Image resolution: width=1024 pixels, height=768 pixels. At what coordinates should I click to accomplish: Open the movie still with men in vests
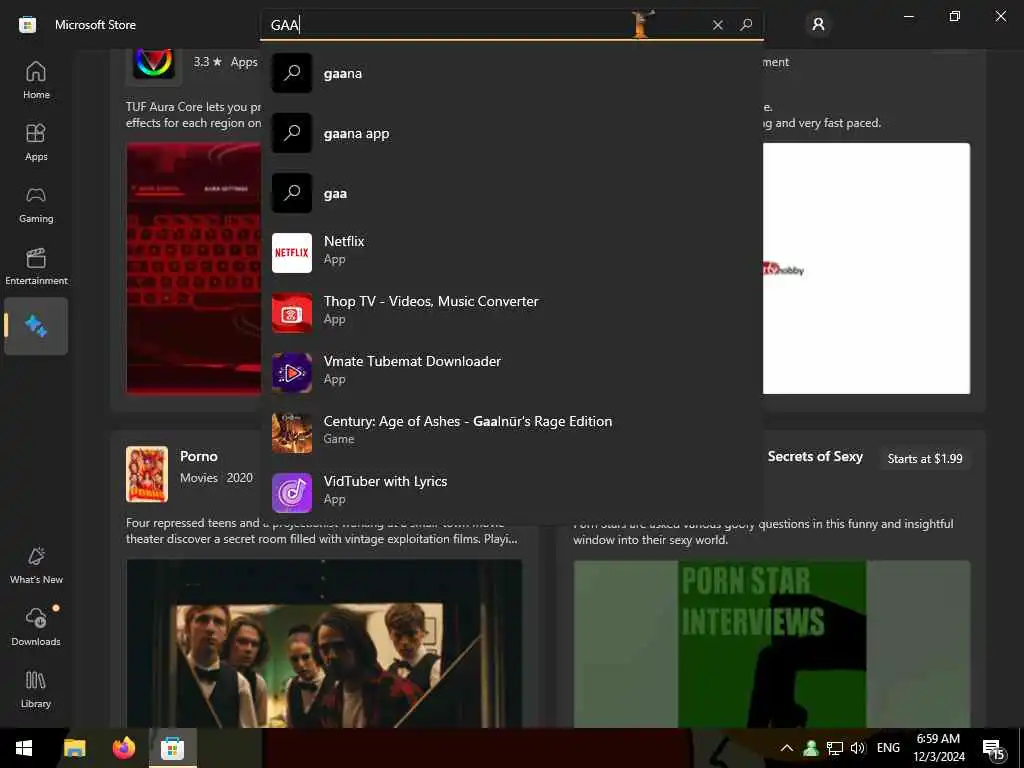click(325, 643)
